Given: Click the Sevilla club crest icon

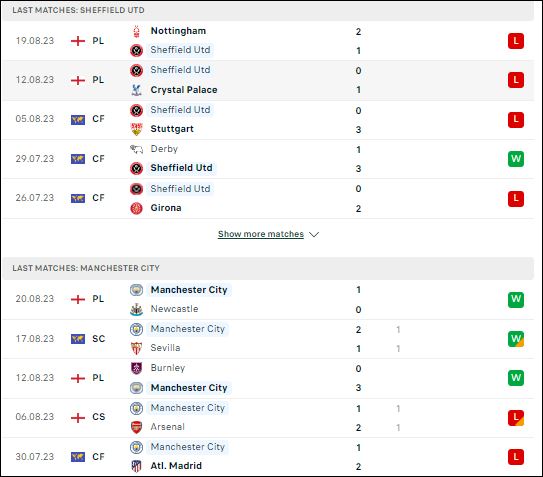Looking at the screenshot, I should [x=136, y=348].
